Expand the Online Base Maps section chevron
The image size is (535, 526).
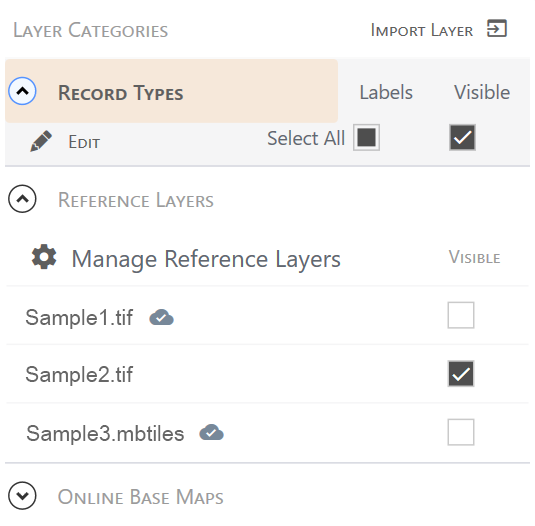tap(23, 496)
